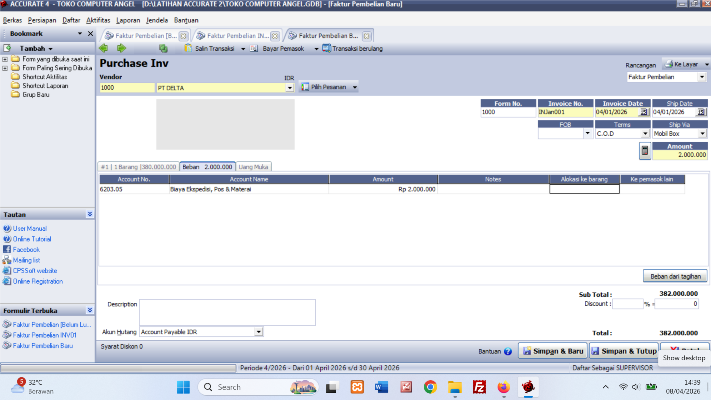Viewport: 711px width, 400px height.
Task: Switch to the Uang Muka tab
Action: click(253, 167)
